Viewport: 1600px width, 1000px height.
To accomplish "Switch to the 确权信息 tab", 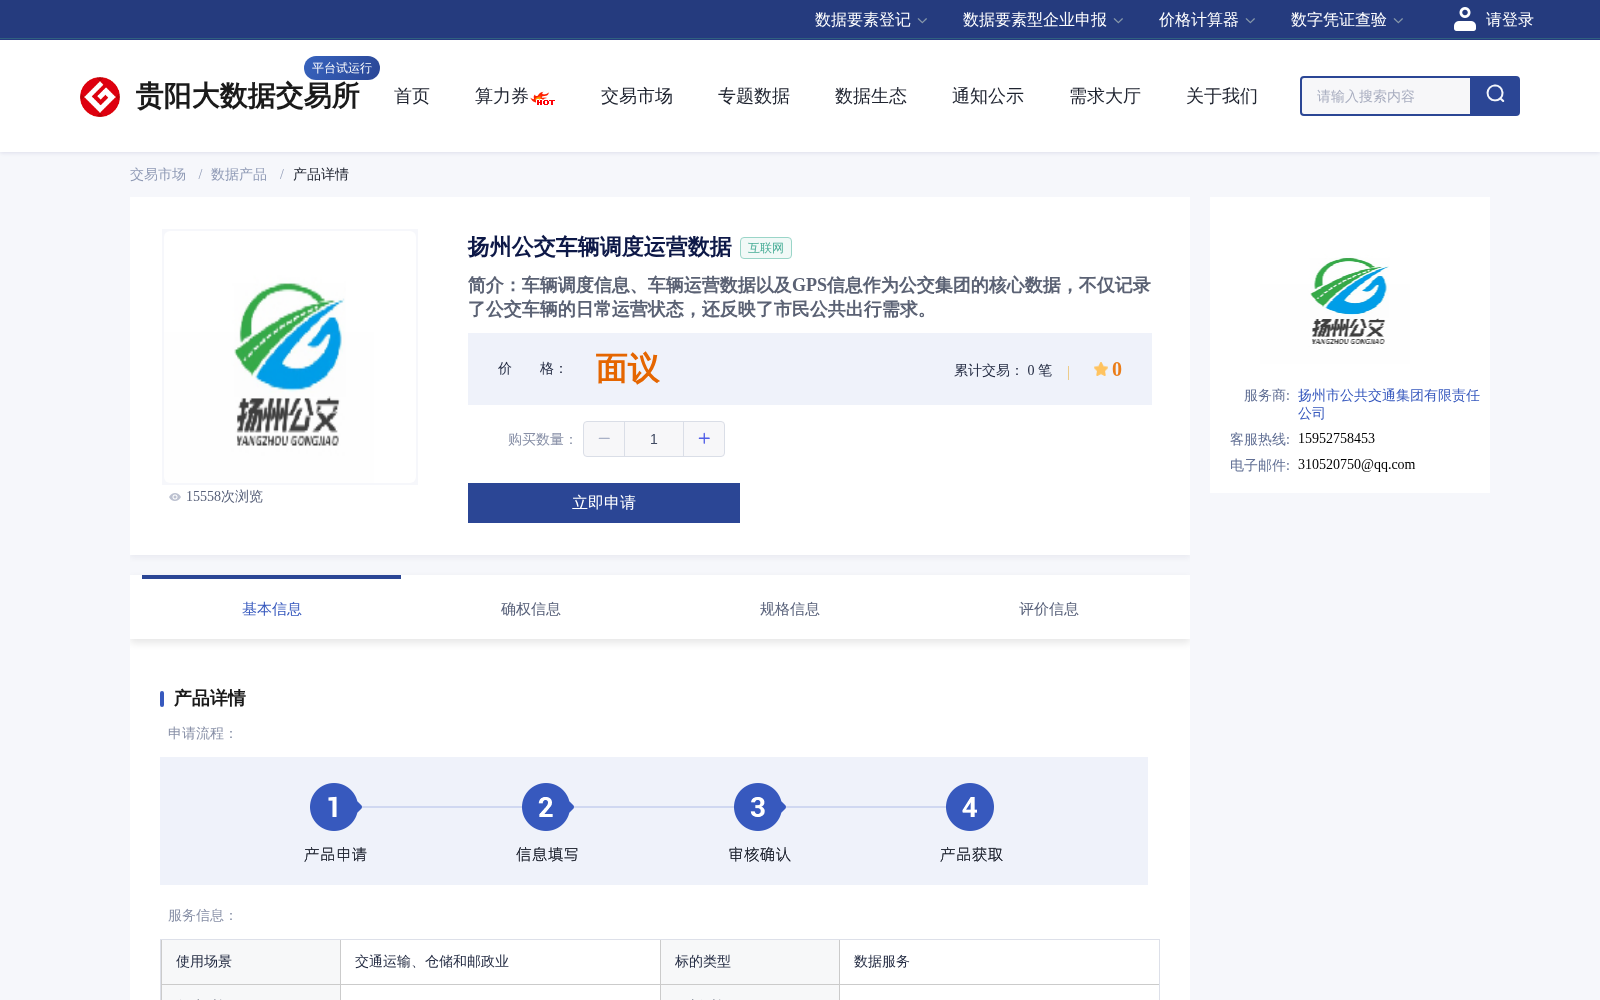I will [x=531, y=609].
